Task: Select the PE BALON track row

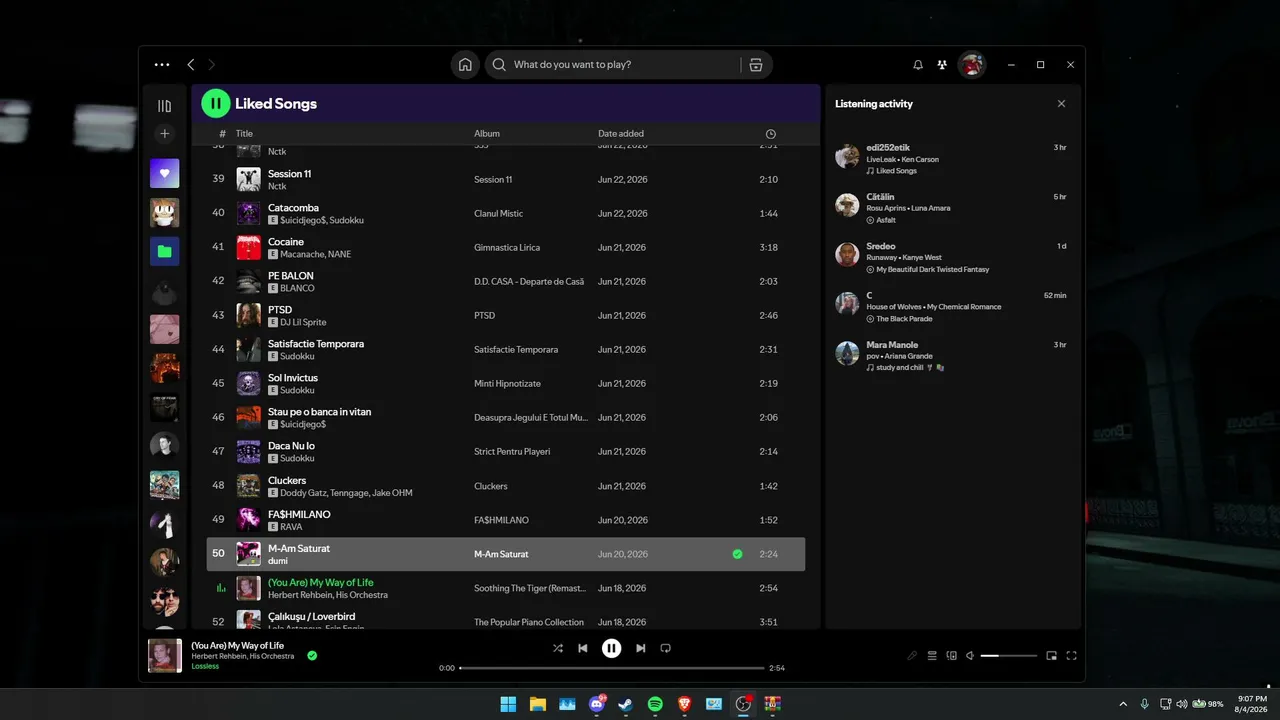Action: point(506,282)
